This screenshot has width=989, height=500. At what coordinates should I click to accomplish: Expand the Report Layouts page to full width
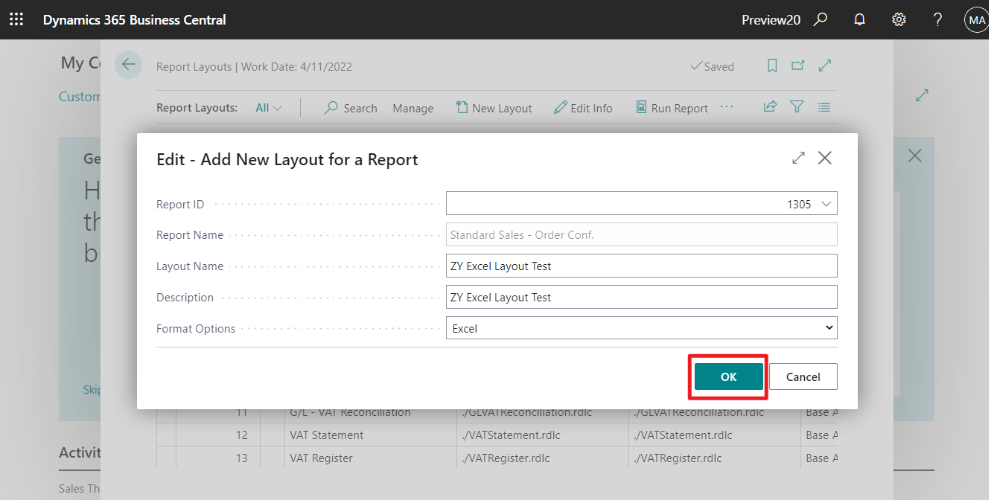824,66
